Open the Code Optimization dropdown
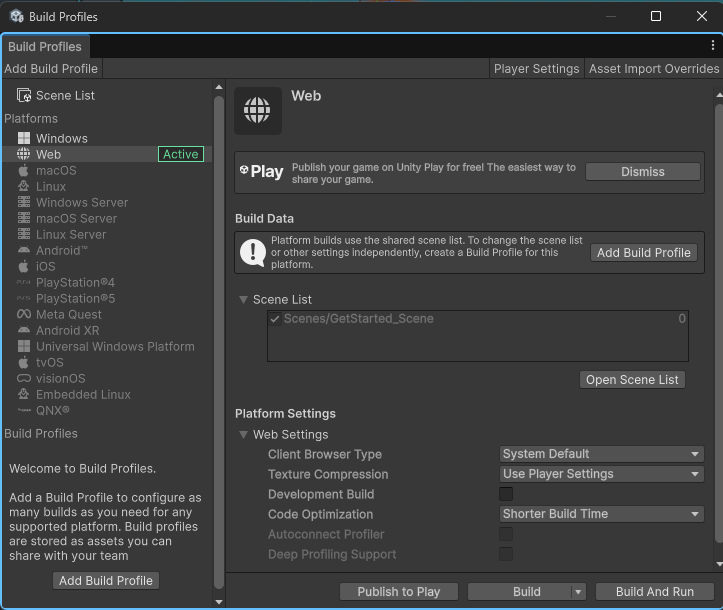 601,514
